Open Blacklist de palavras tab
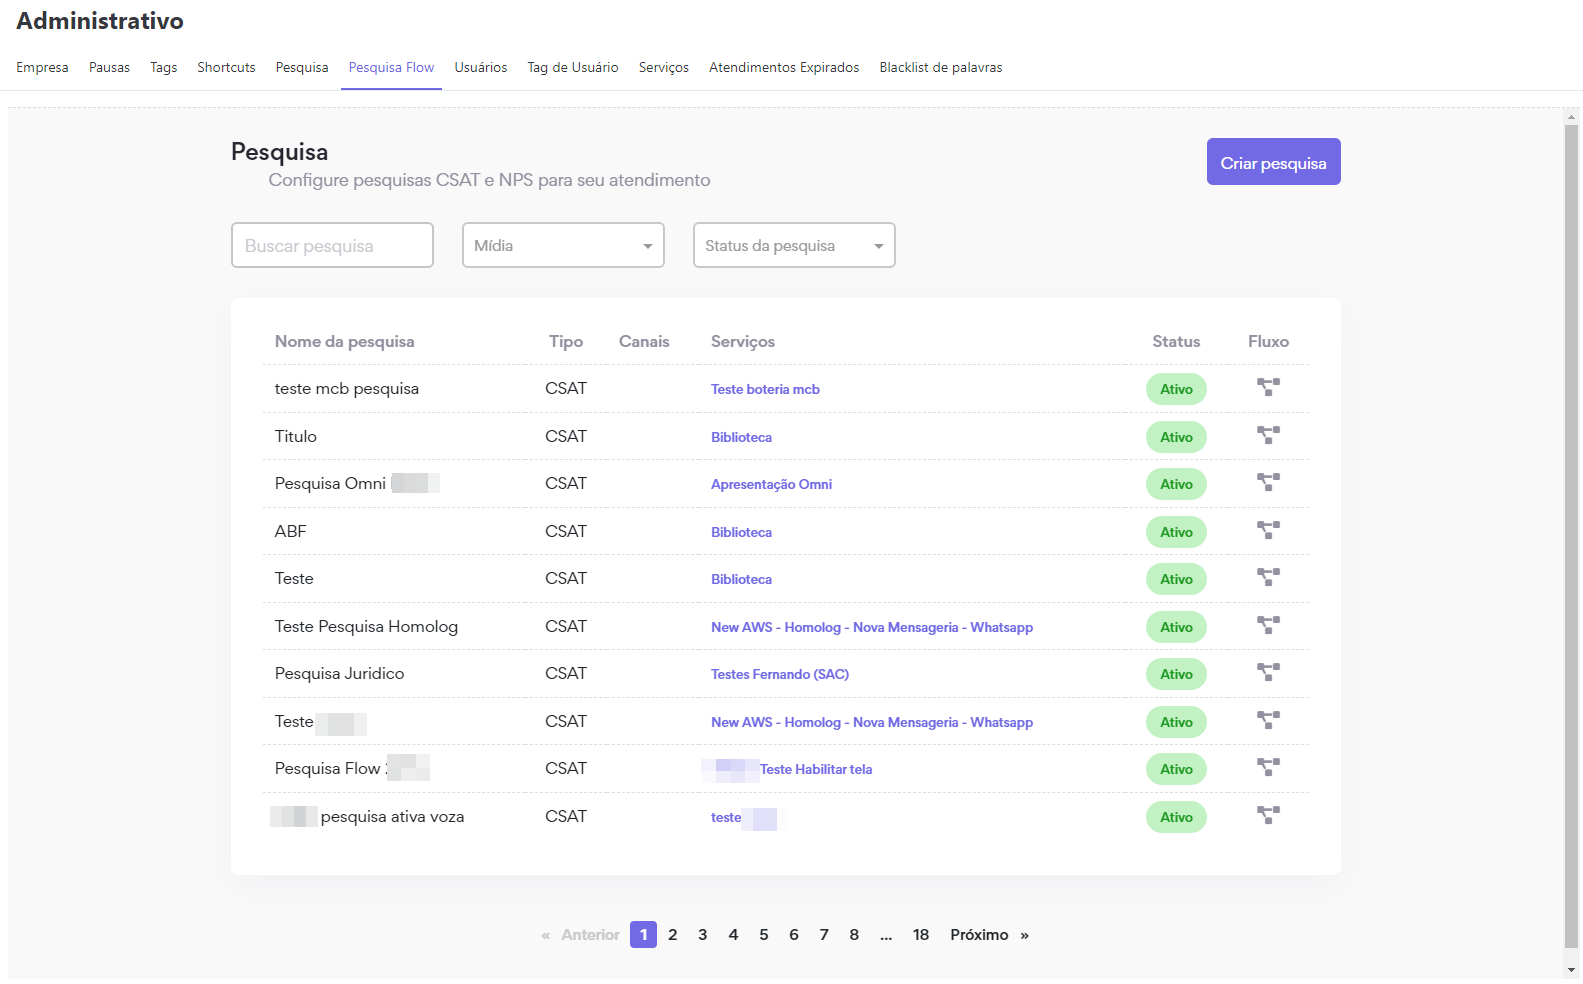This screenshot has width=1583, height=984. click(941, 67)
